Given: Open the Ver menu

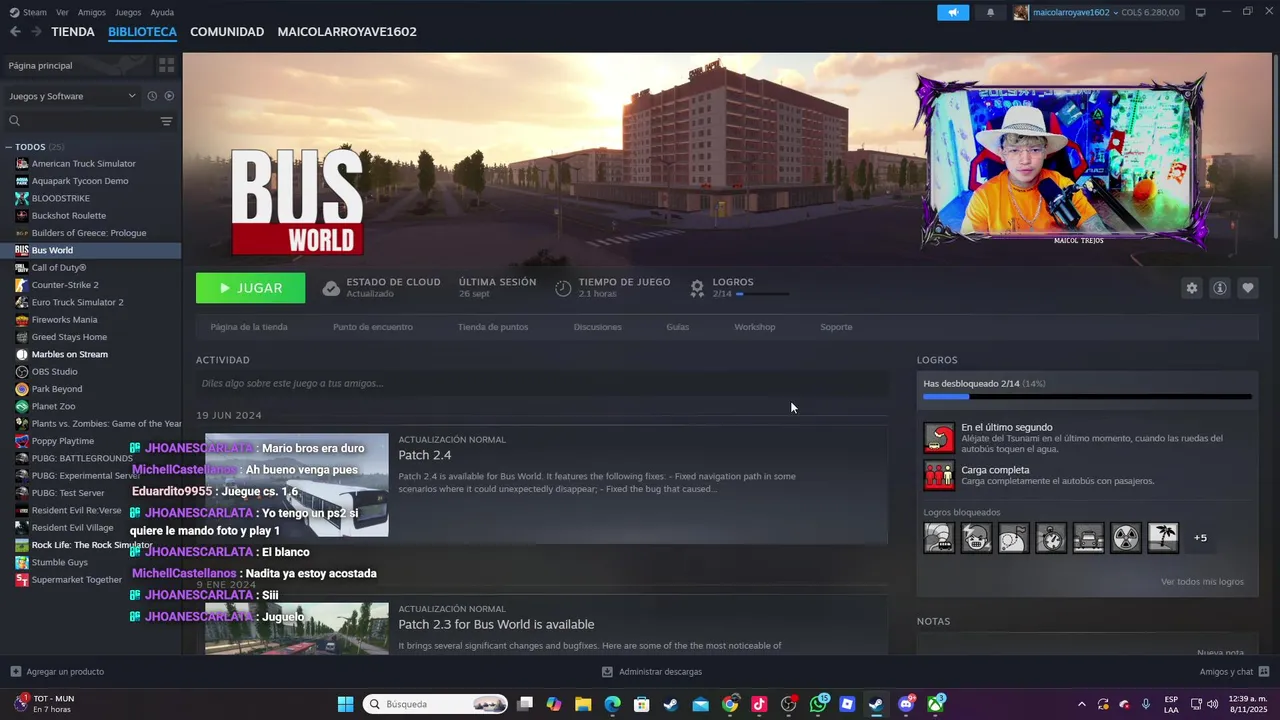Looking at the screenshot, I should tap(62, 12).
